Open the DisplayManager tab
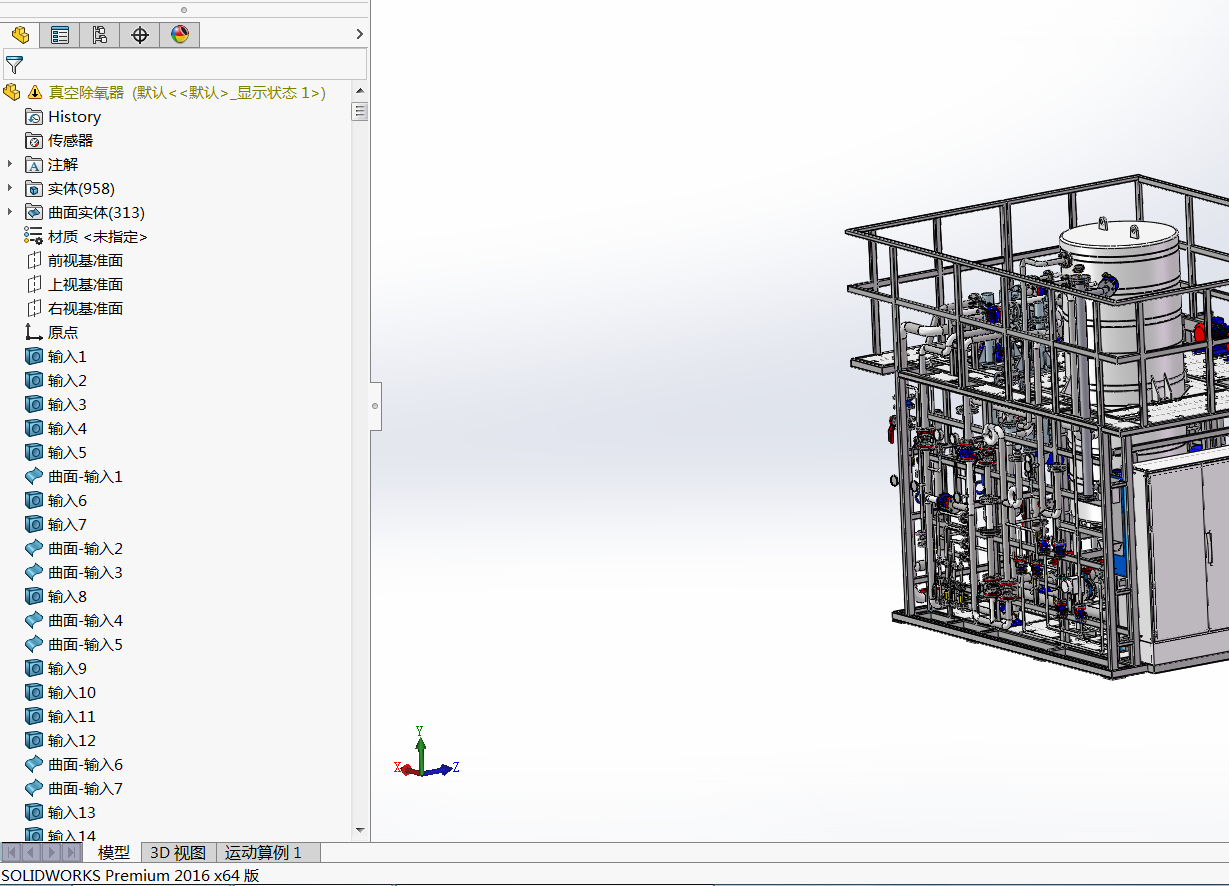 click(180, 35)
